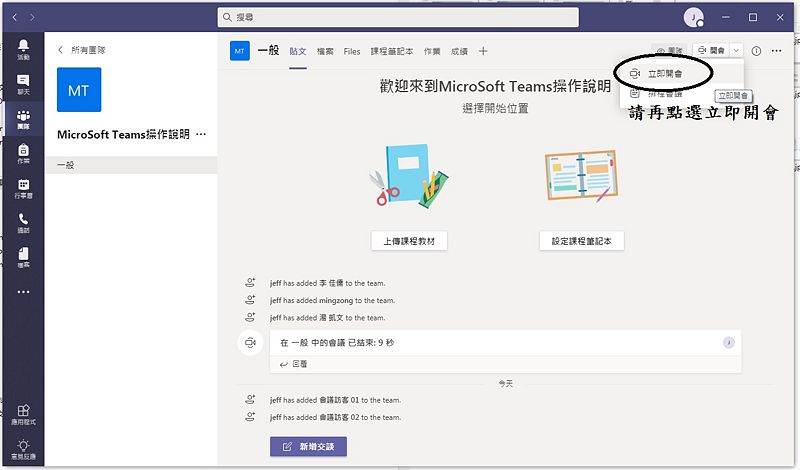
Task: Open the ended meeting message 在 一般 中的會議
Action: click(x=505, y=342)
